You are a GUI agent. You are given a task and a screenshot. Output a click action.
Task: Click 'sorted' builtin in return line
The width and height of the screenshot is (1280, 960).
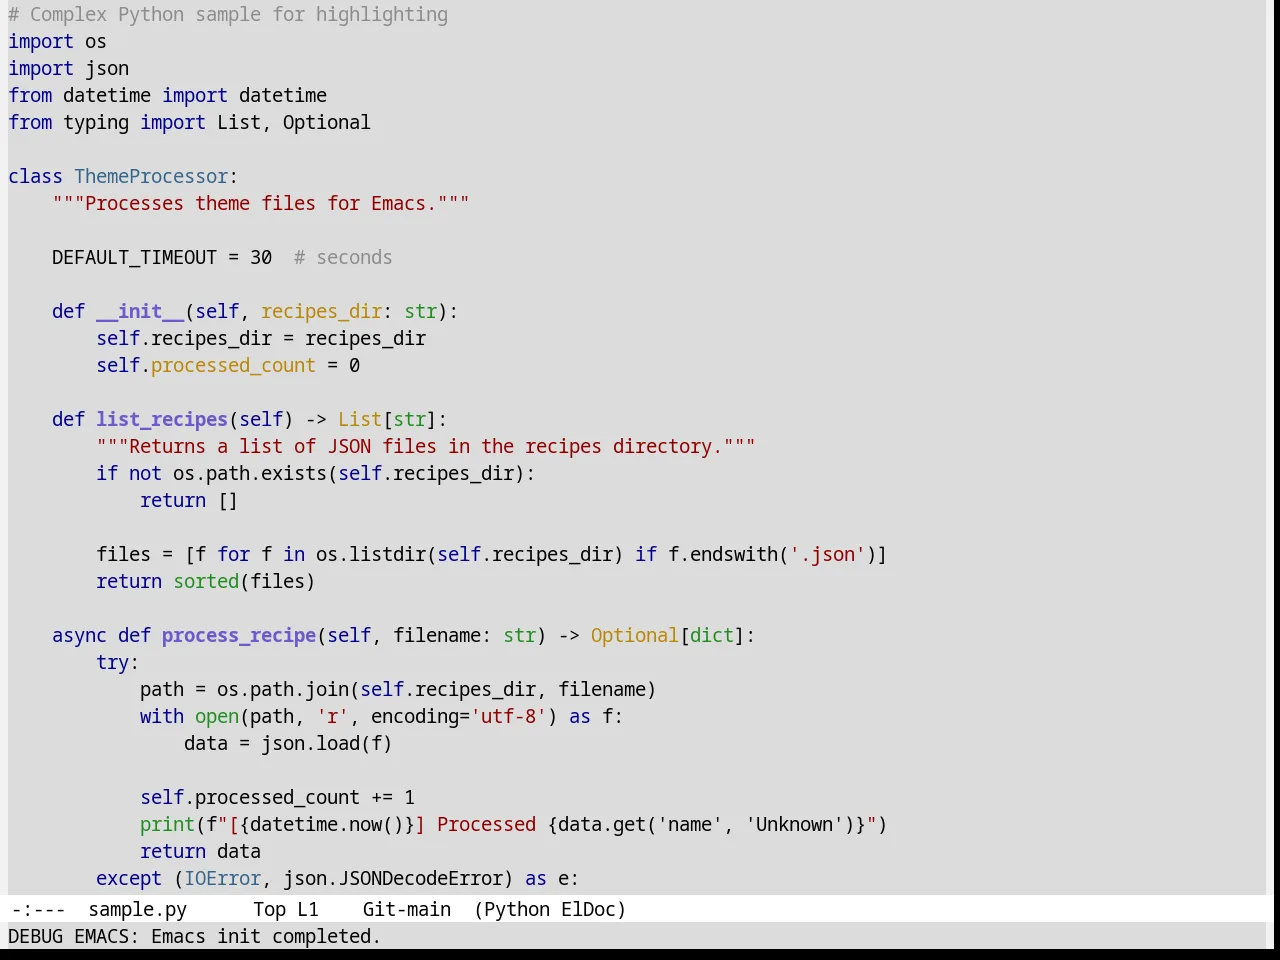pyautogui.click(x=206, y=581)
